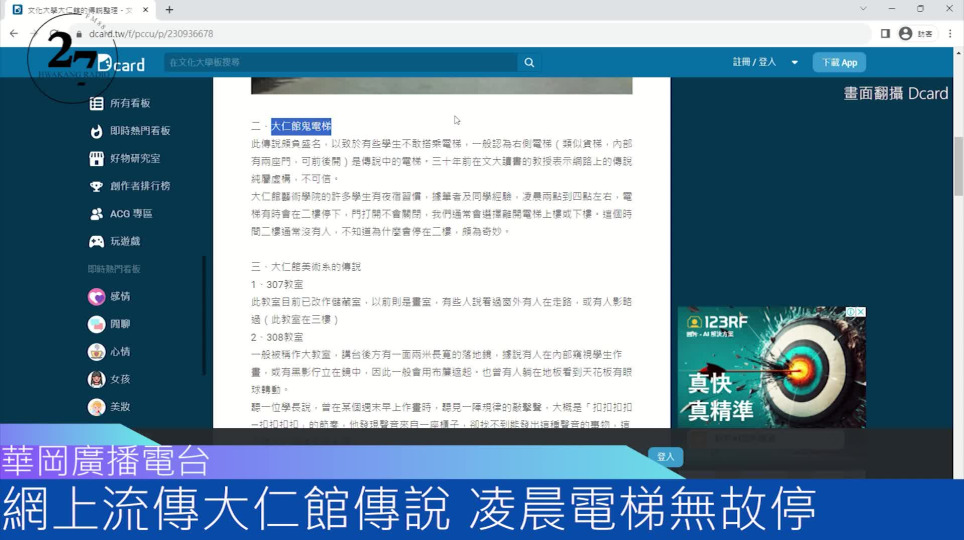
Task: Open the Chrome three-dot menu
Action: (x=949, y=33)
